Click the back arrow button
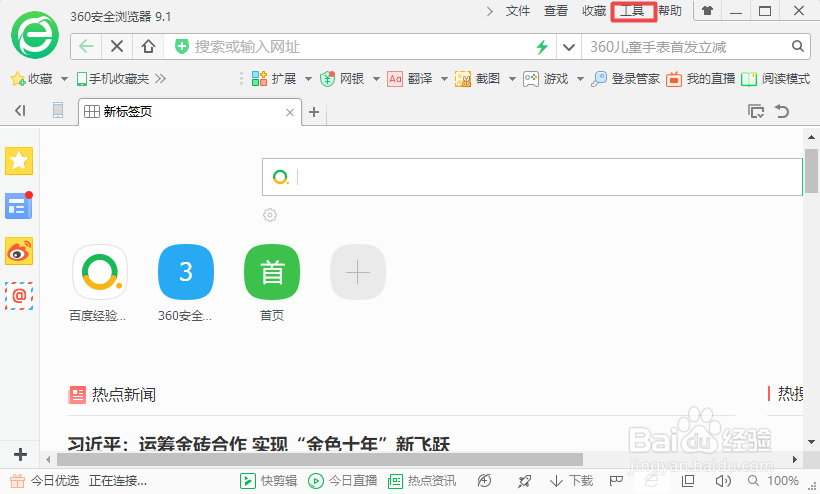820x494 pixels. 86,47
